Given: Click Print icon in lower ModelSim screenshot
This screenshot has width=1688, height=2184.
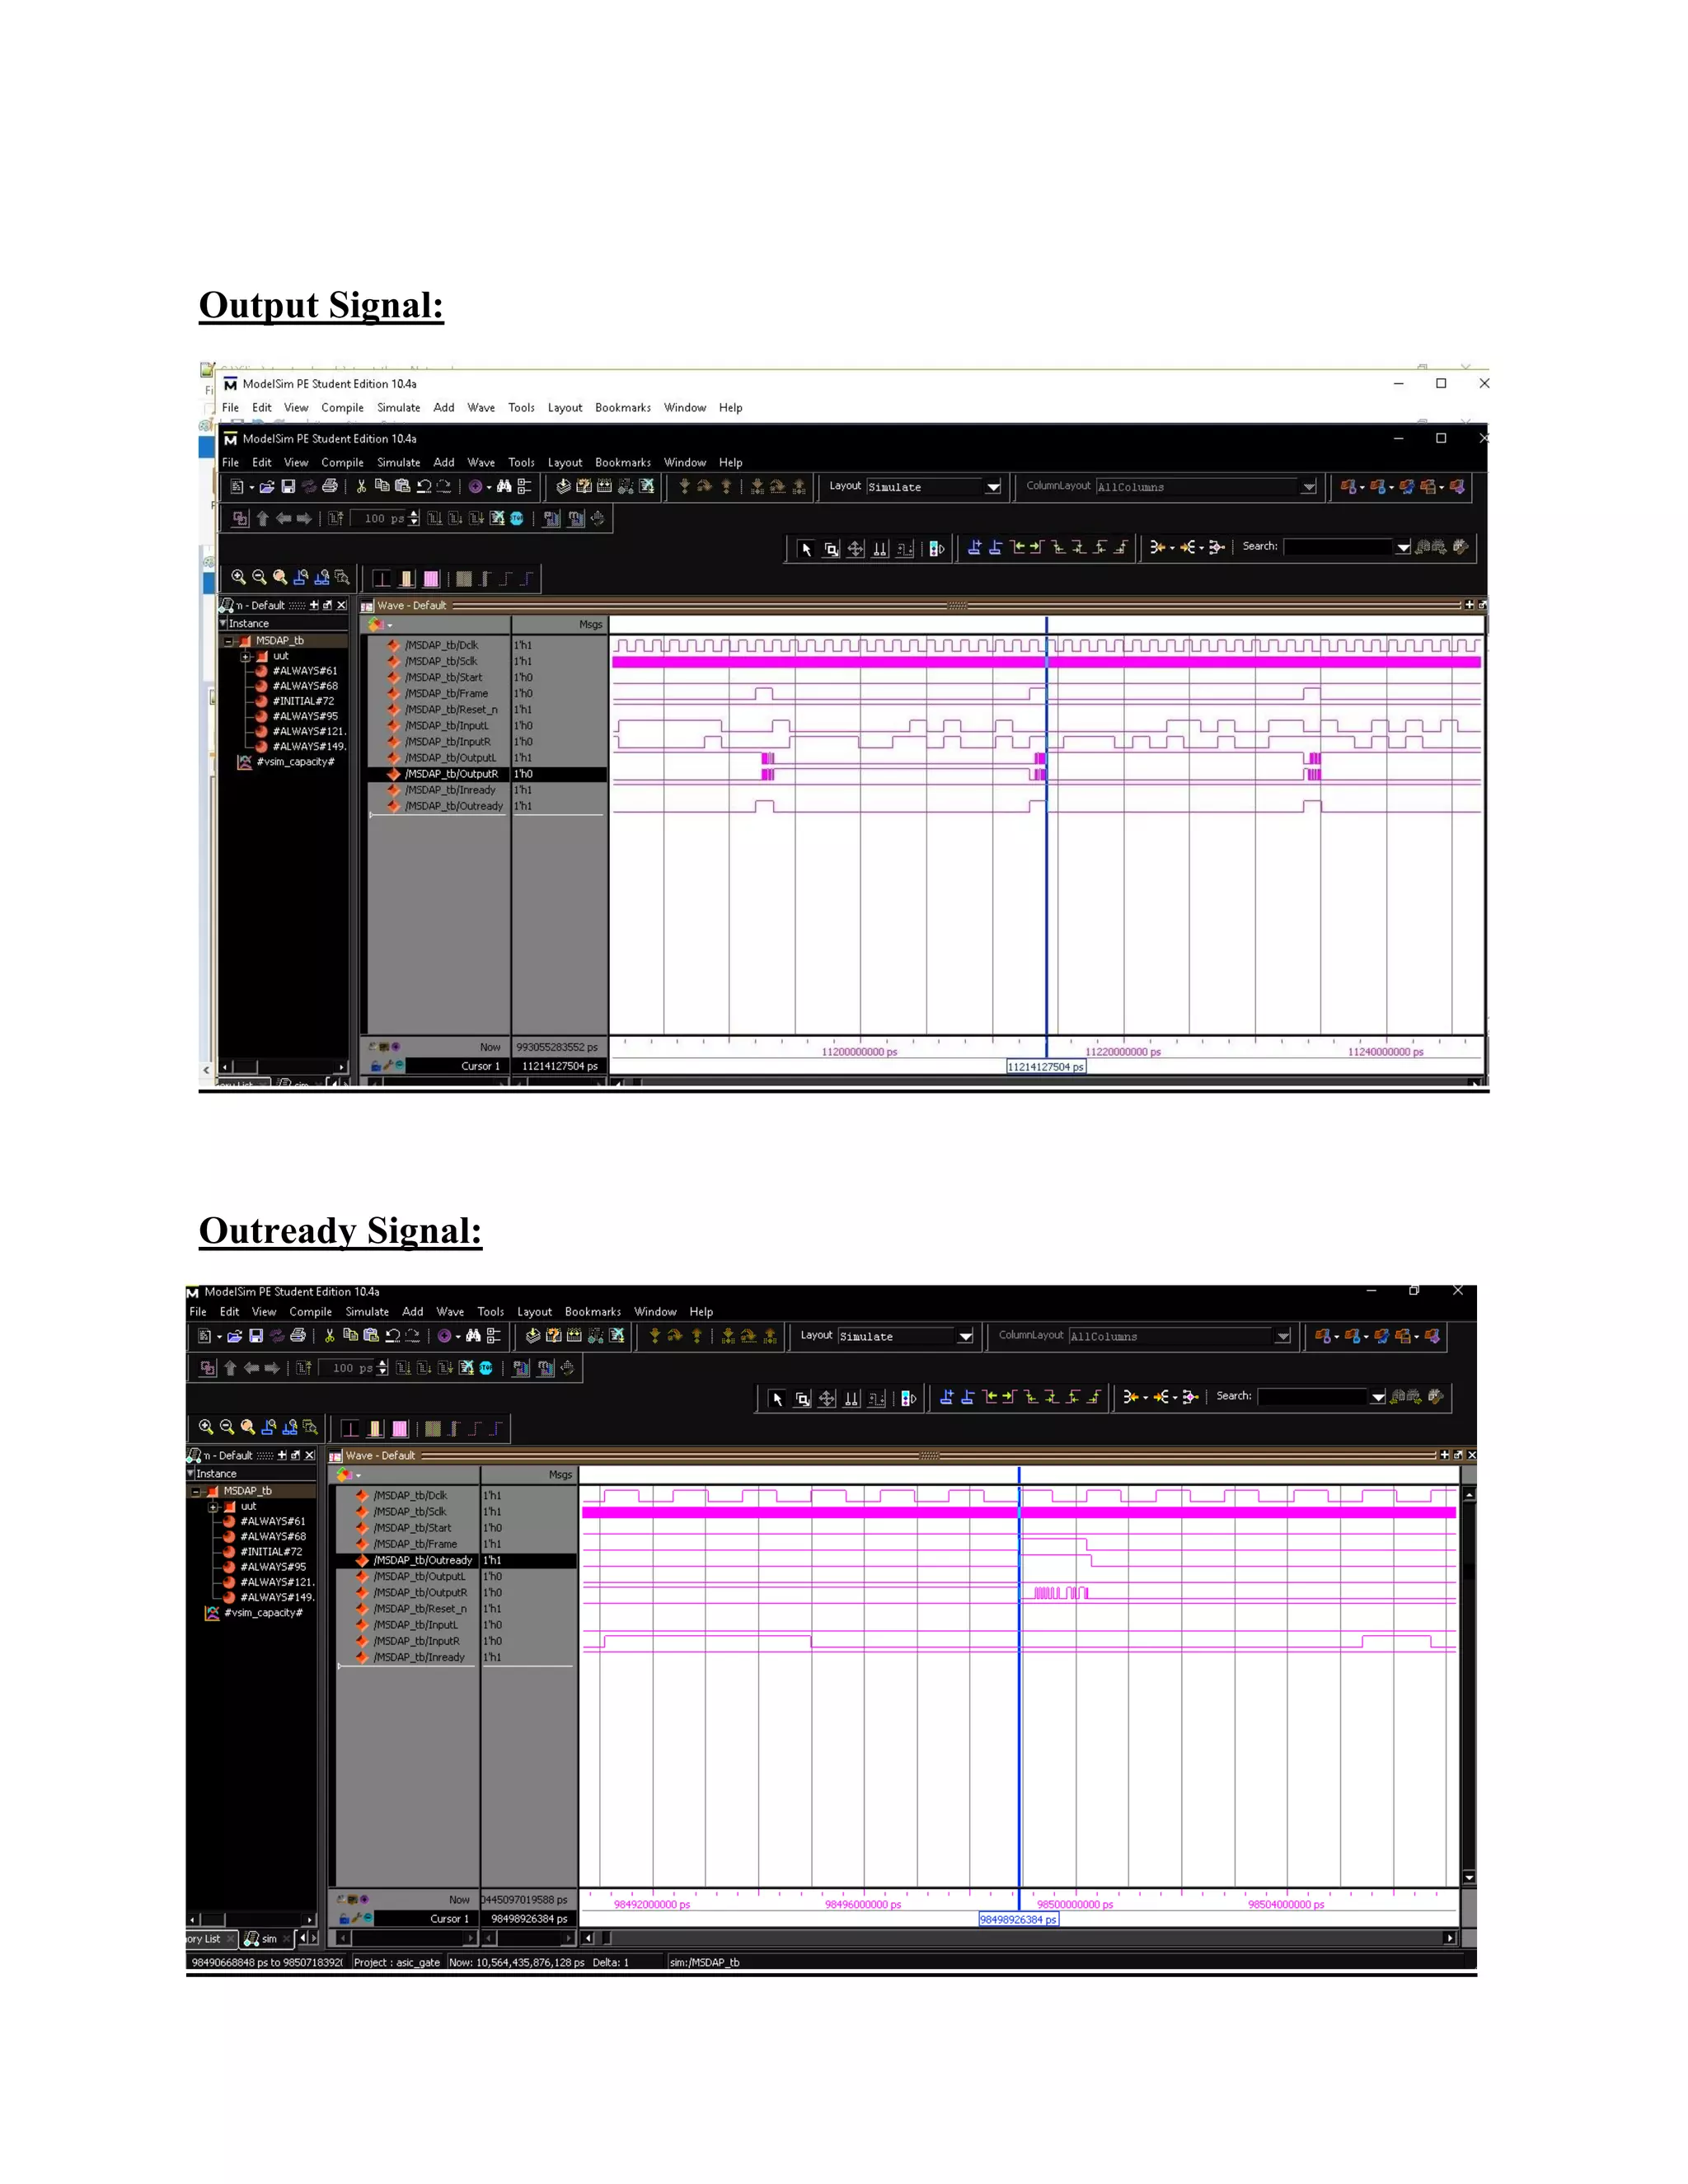Looking at the screenshot, I should [298, 1336].
